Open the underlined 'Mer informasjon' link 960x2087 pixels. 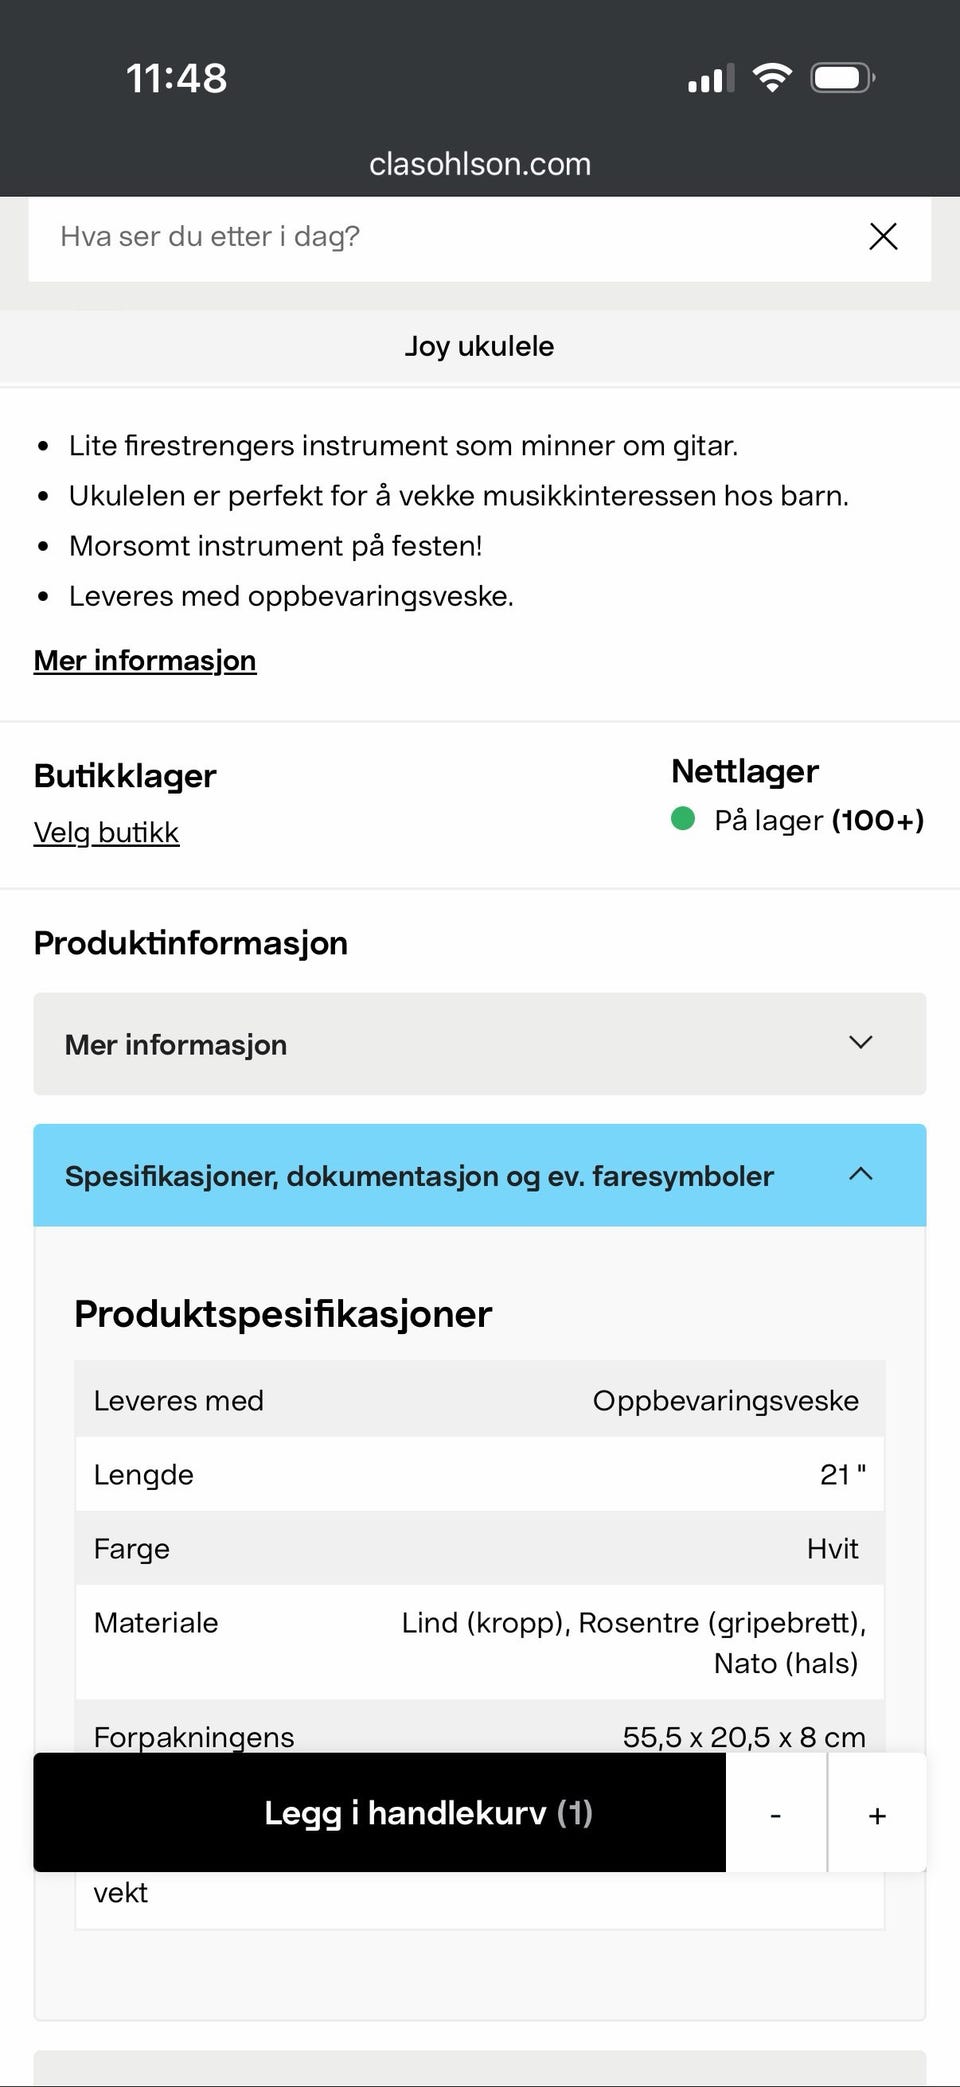coord(145,661)
